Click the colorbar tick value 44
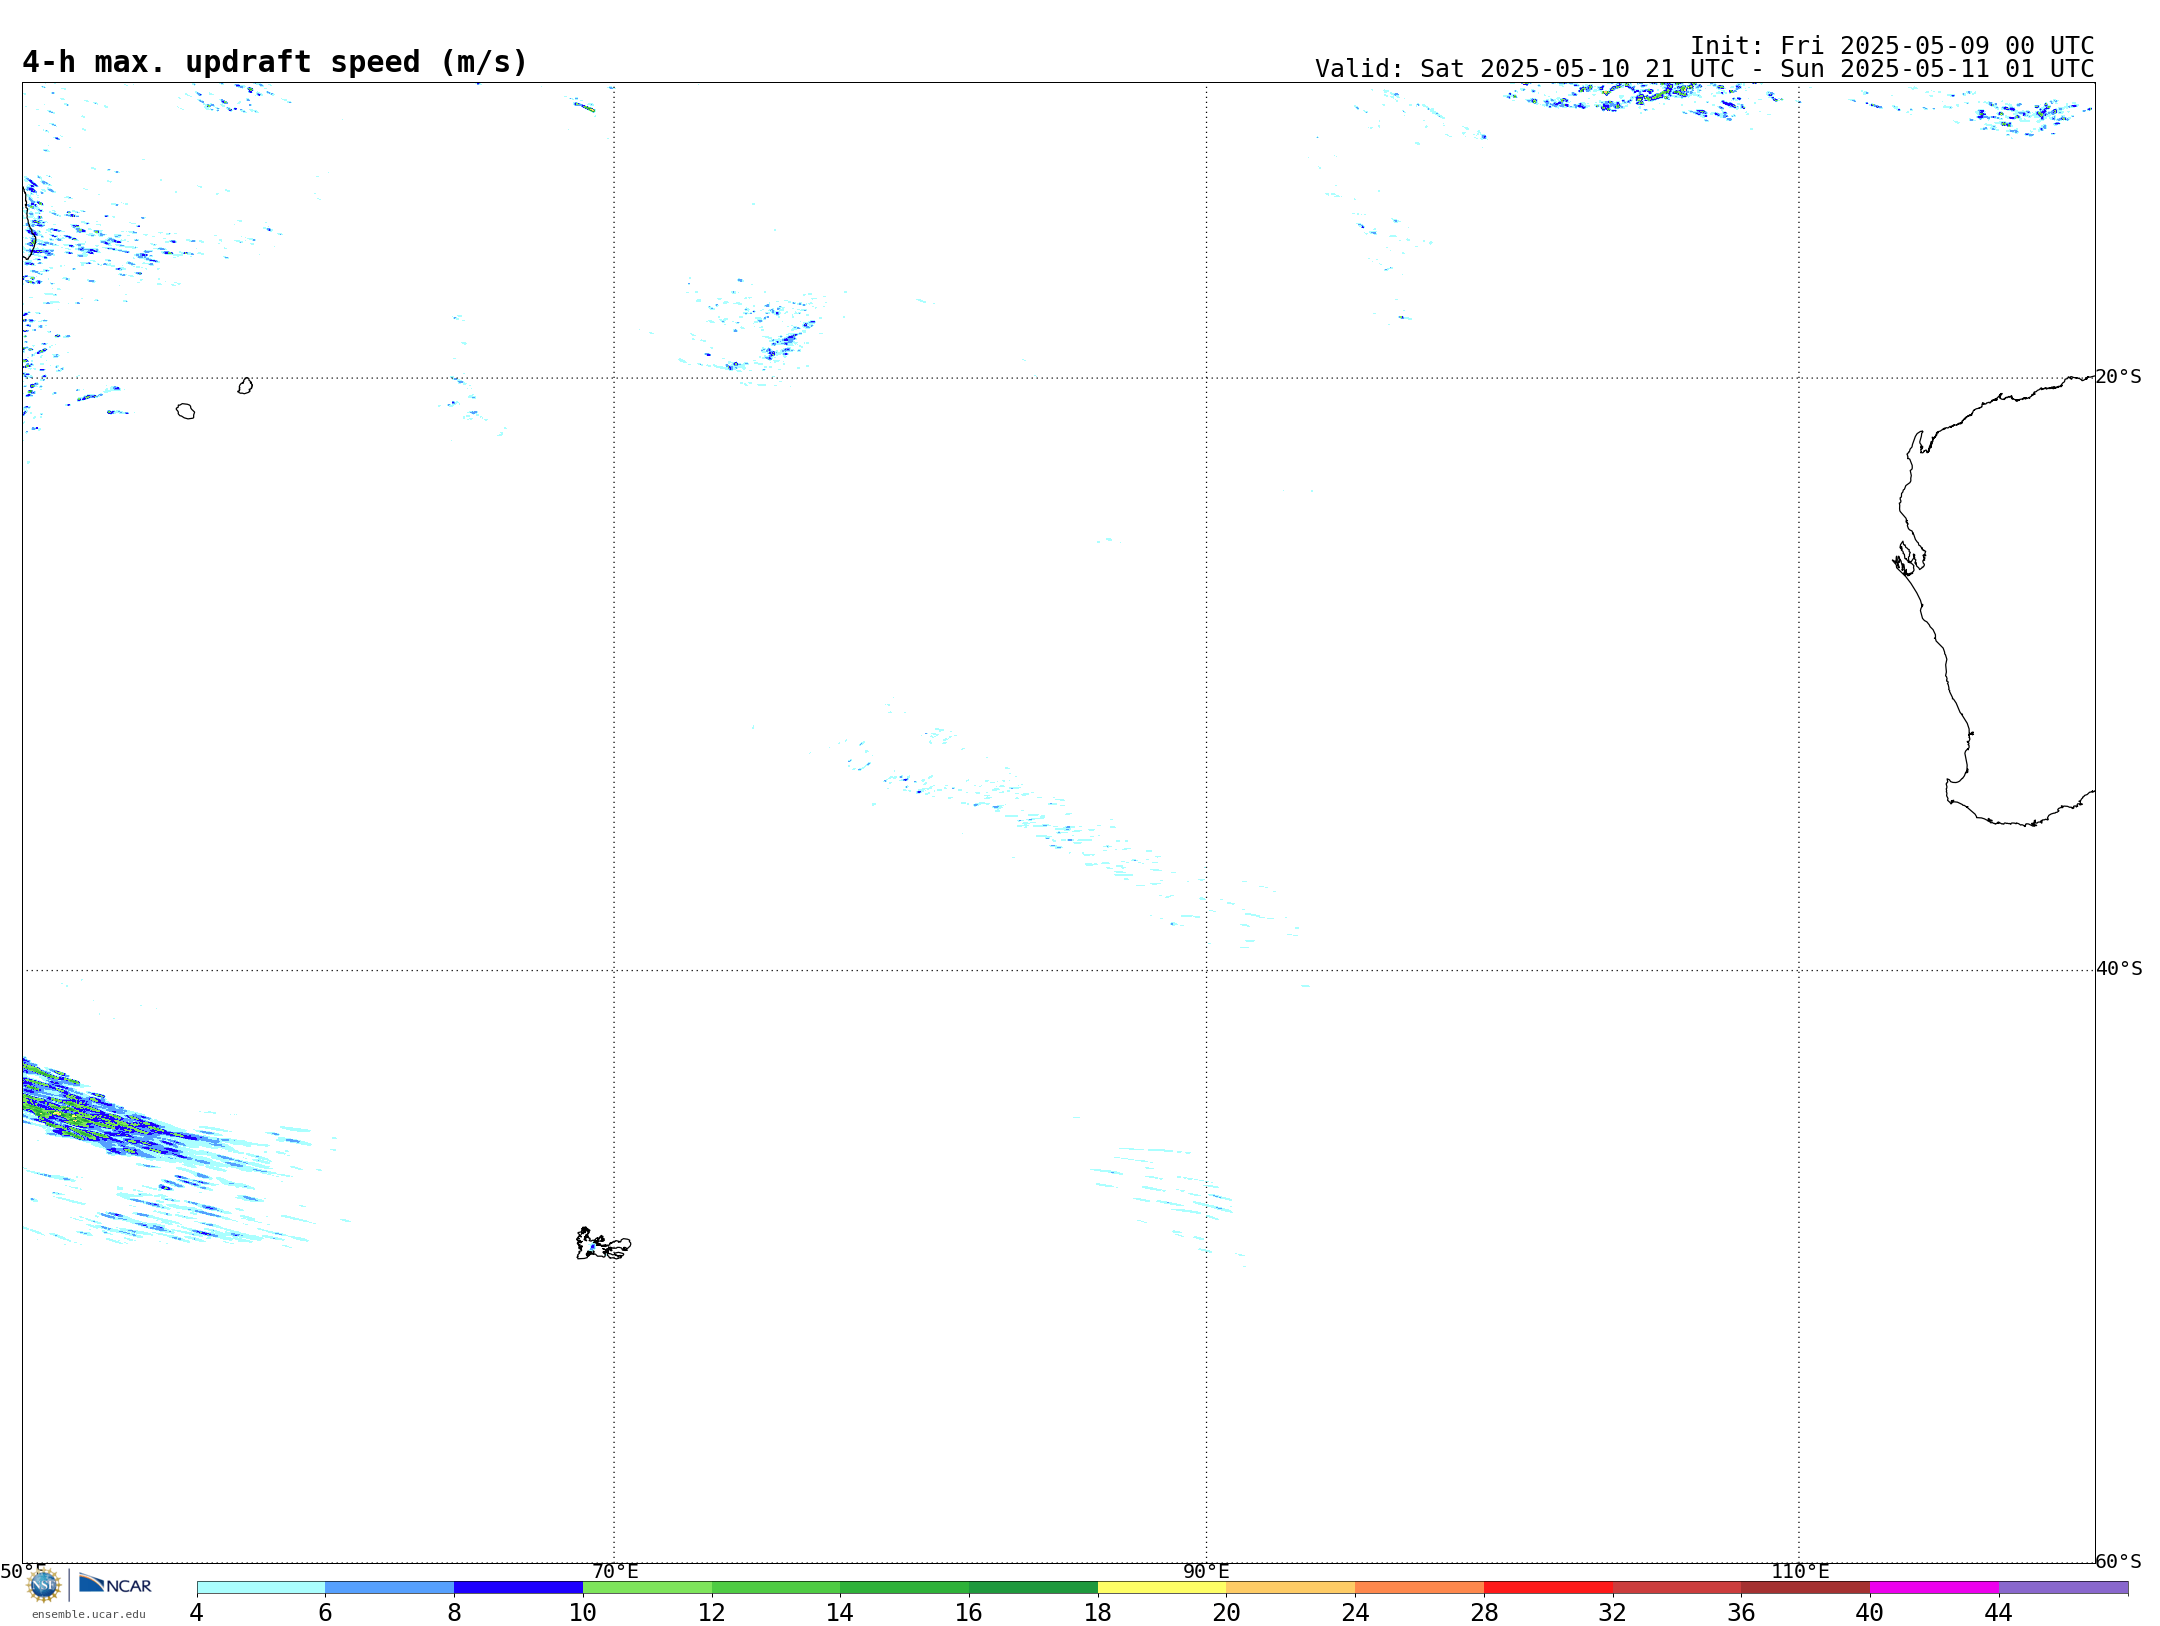The height and width of the screenshot is (1626, 2160). point(1998,1612)
